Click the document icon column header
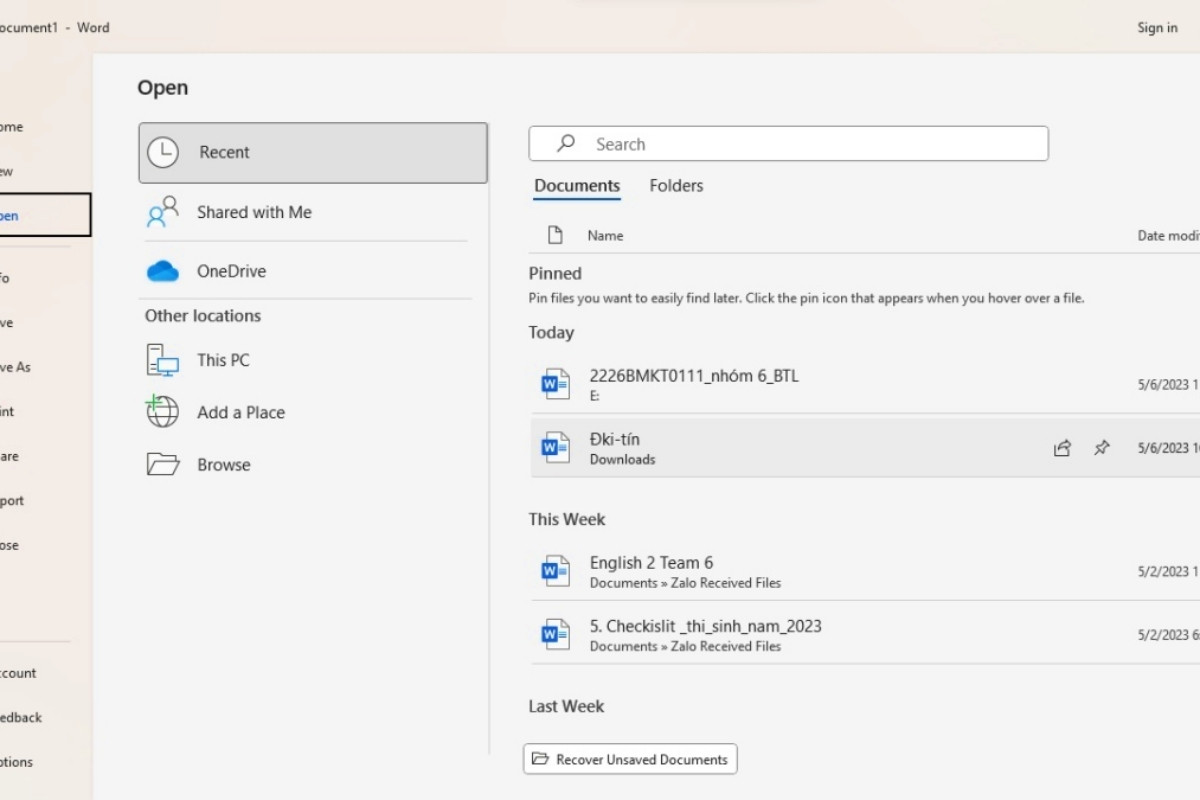 click(555, 236)
